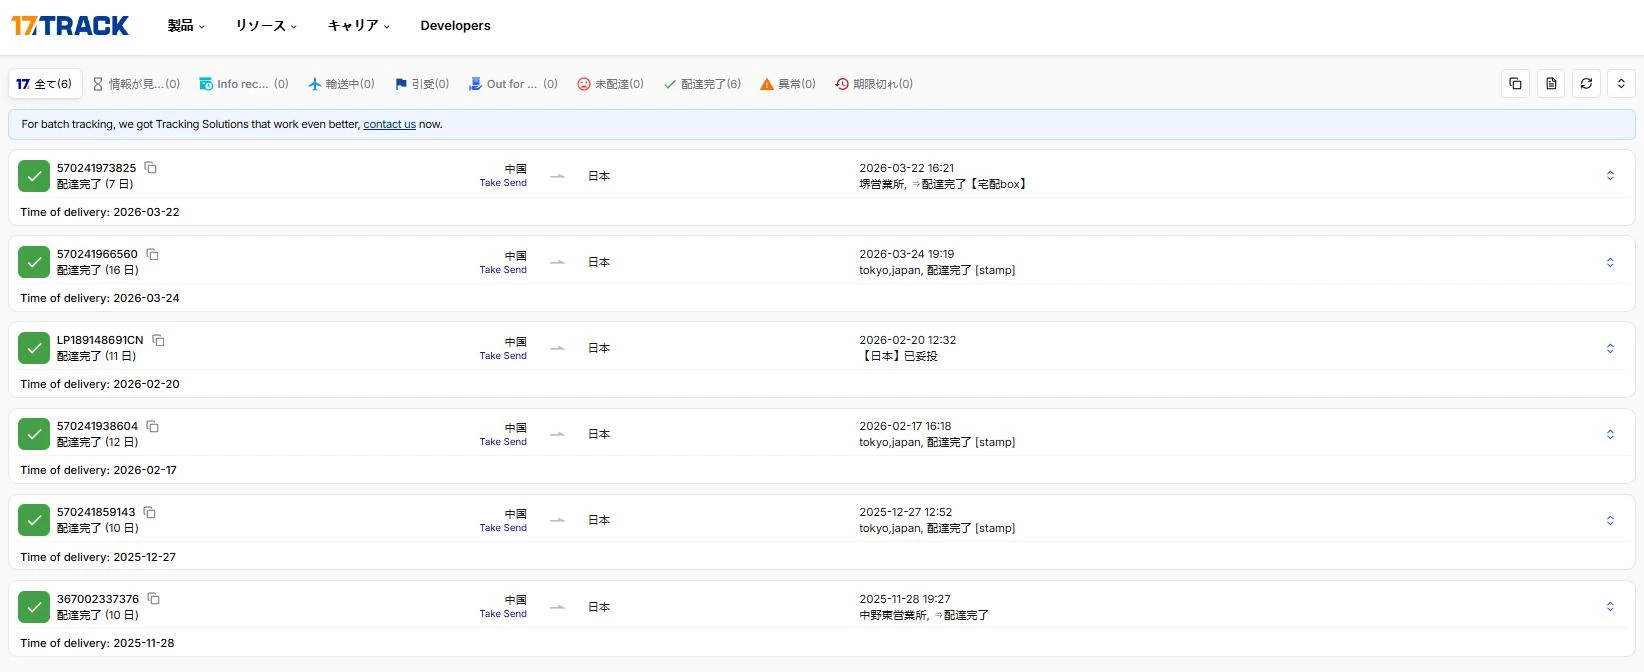Select the 配達完了(6) filter tab
The image size is (1644, 672).
pyautogui.click(x=702, y=84)
